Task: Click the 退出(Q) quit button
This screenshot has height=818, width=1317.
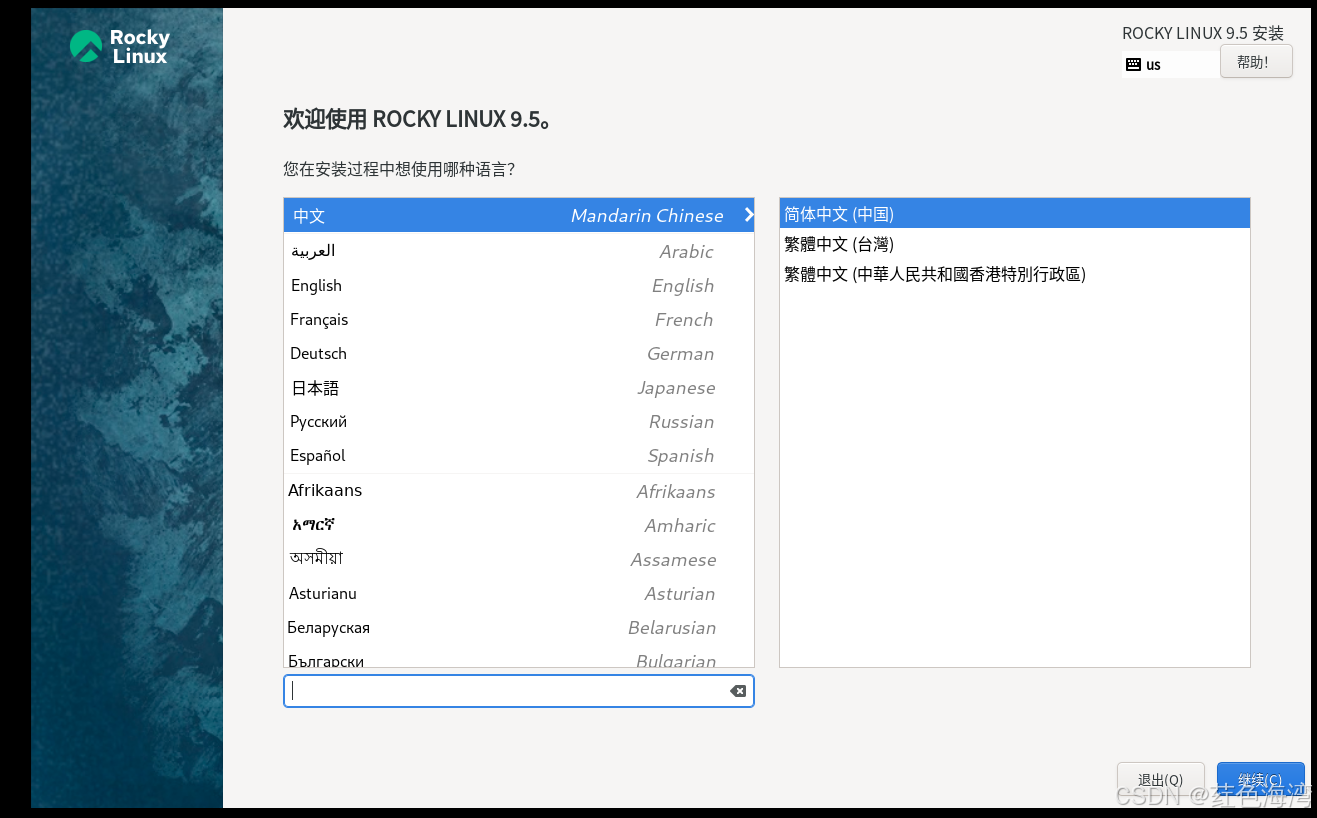Action: tap(1160, 780)
